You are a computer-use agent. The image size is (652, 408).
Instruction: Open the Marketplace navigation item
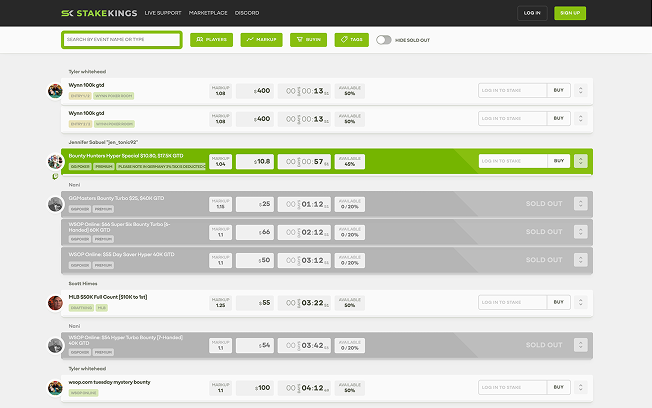pos(208,13)
